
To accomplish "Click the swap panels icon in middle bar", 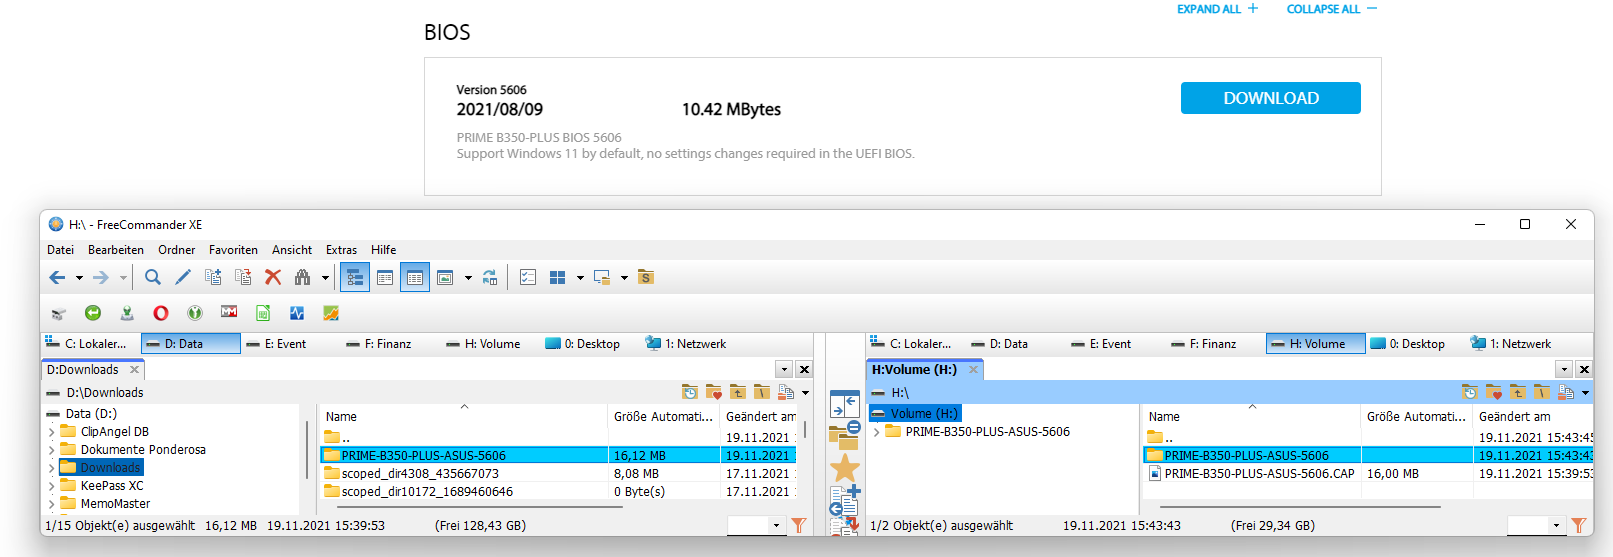I will (x=845, y=405).
